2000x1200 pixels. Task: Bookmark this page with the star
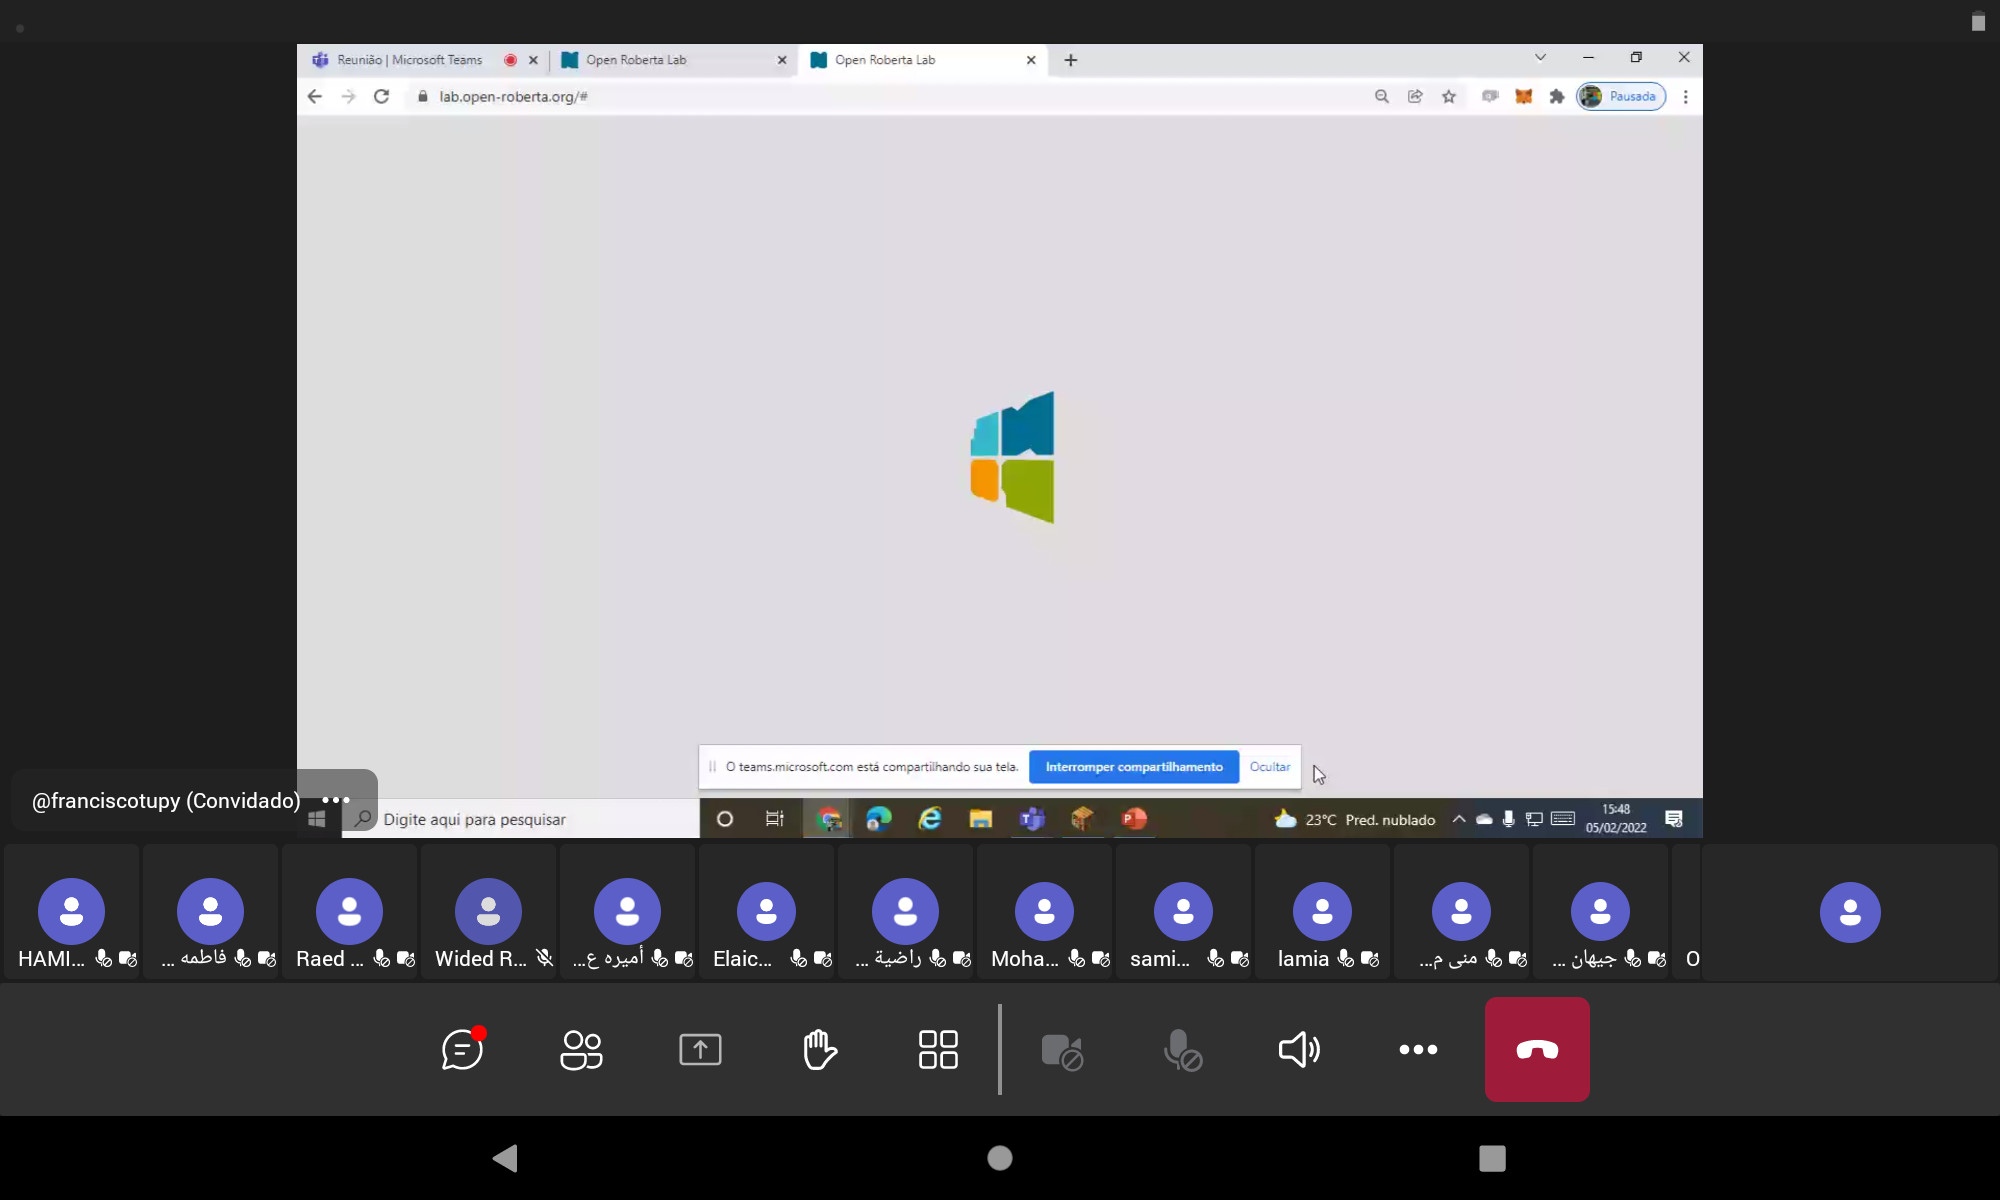coord(1449,96)
